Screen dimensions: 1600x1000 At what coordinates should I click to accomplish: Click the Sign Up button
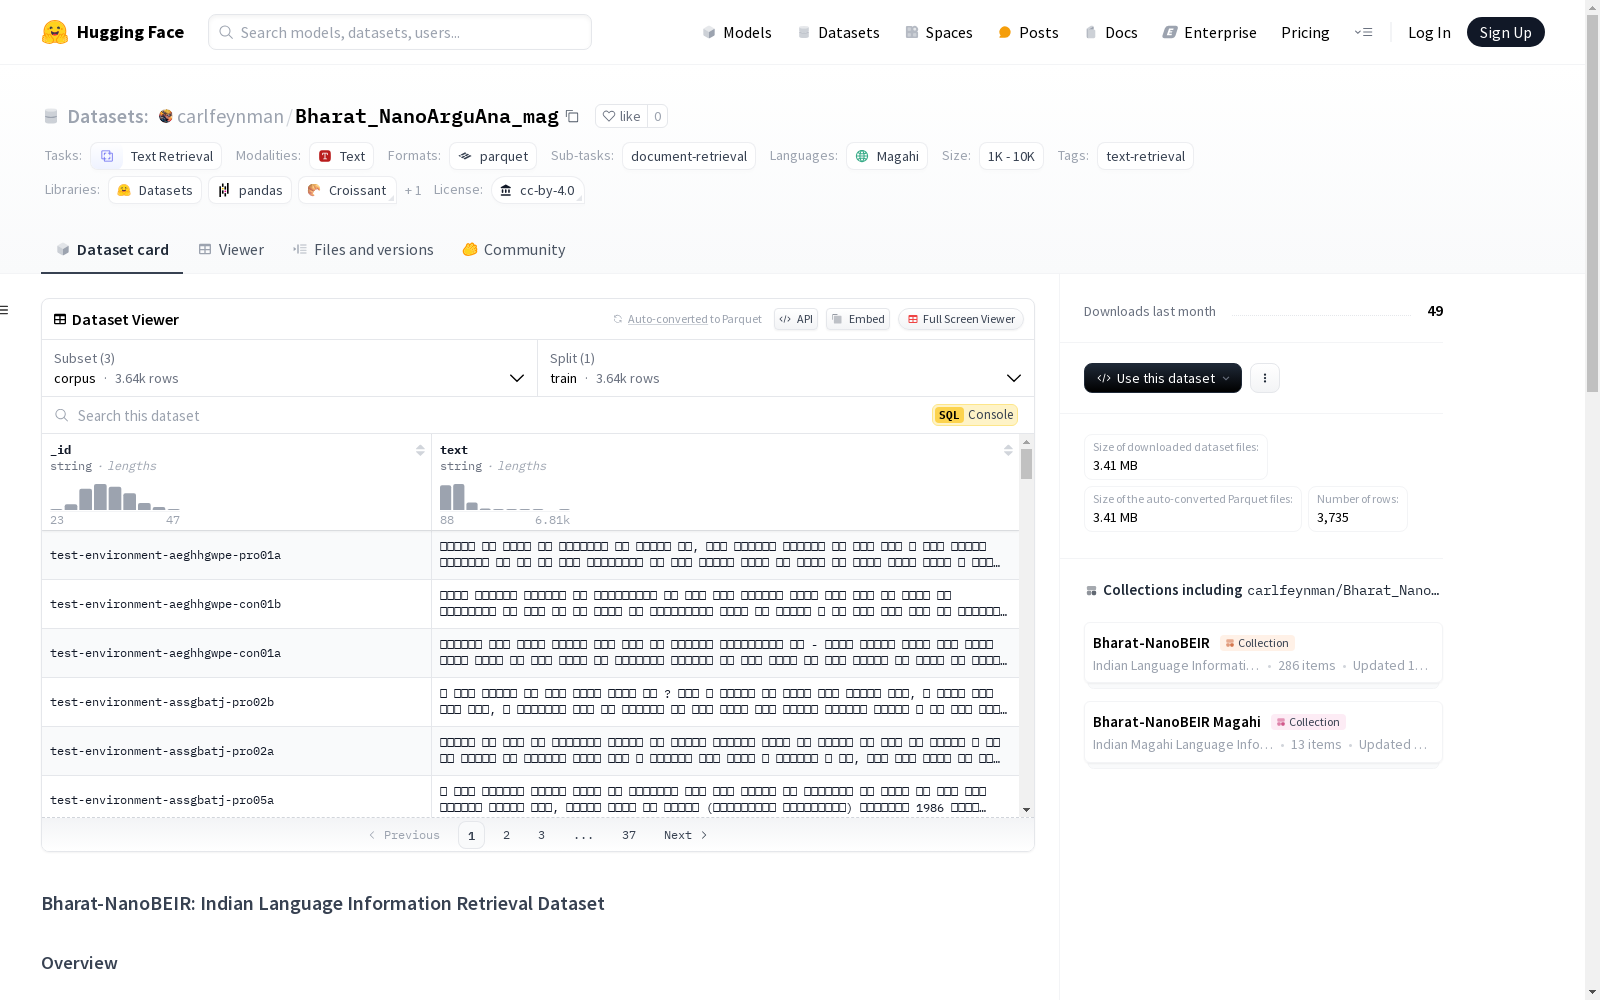pyautogui.click(x=1505, y=32)
